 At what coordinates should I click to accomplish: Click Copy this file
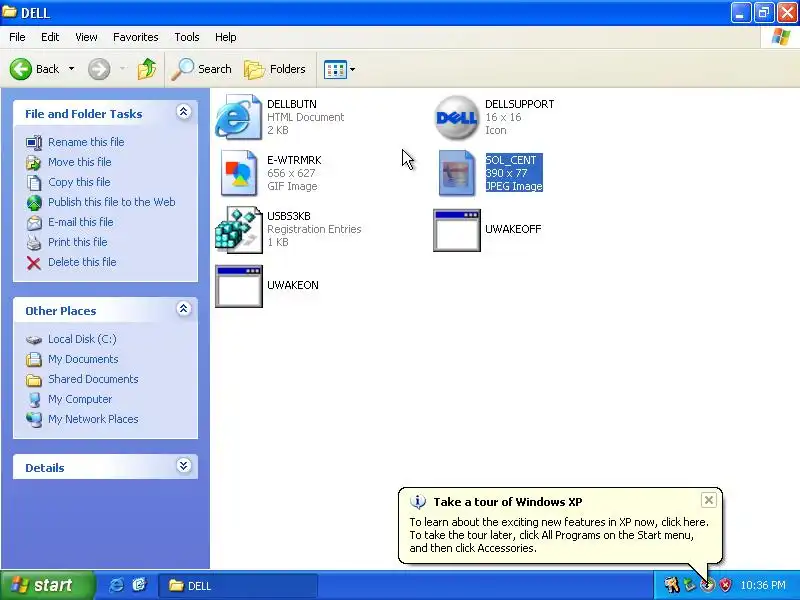[x=79, y=182]
